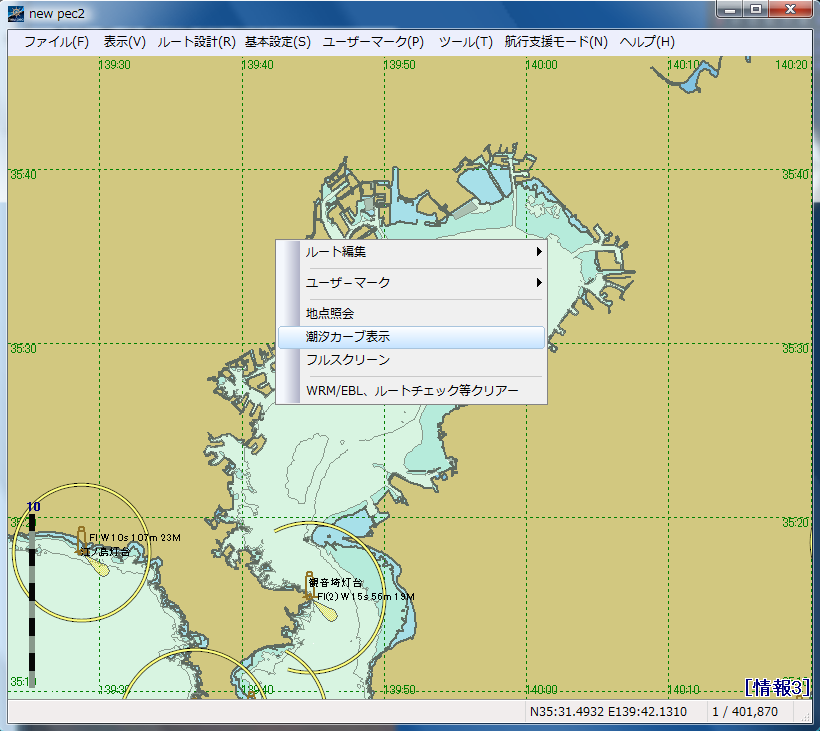Open the ルート設計(R) menu

196,42
